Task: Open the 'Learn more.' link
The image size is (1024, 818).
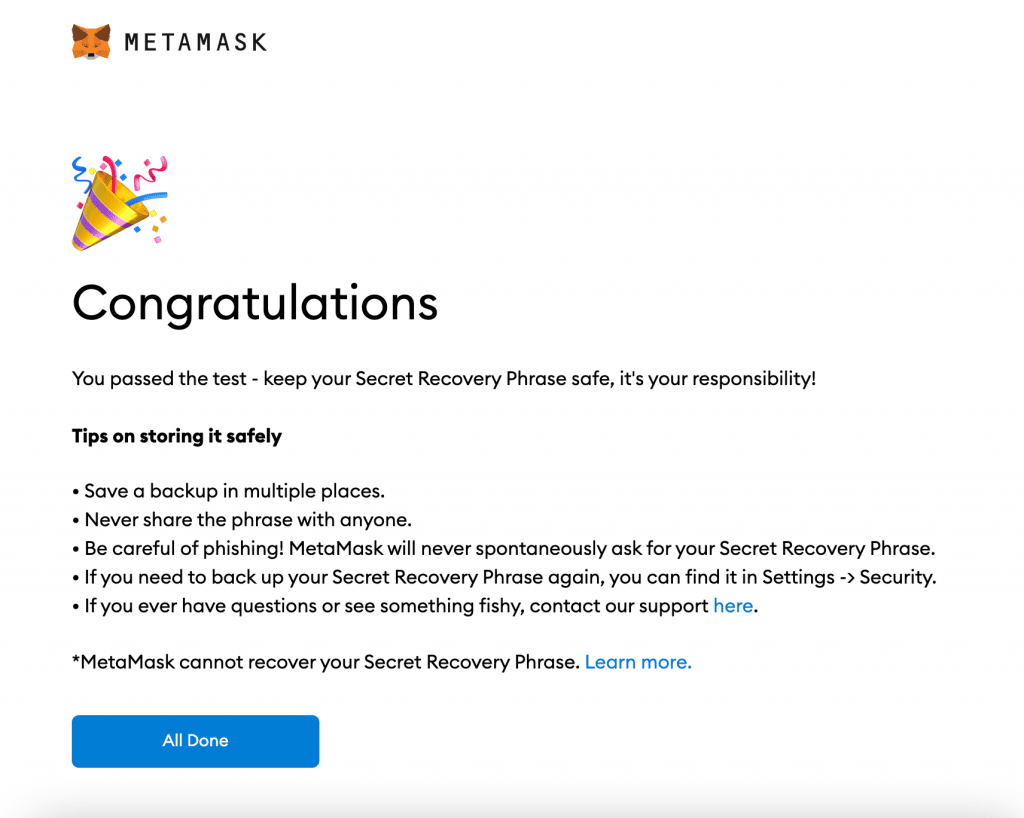Action: pos(638,662)
